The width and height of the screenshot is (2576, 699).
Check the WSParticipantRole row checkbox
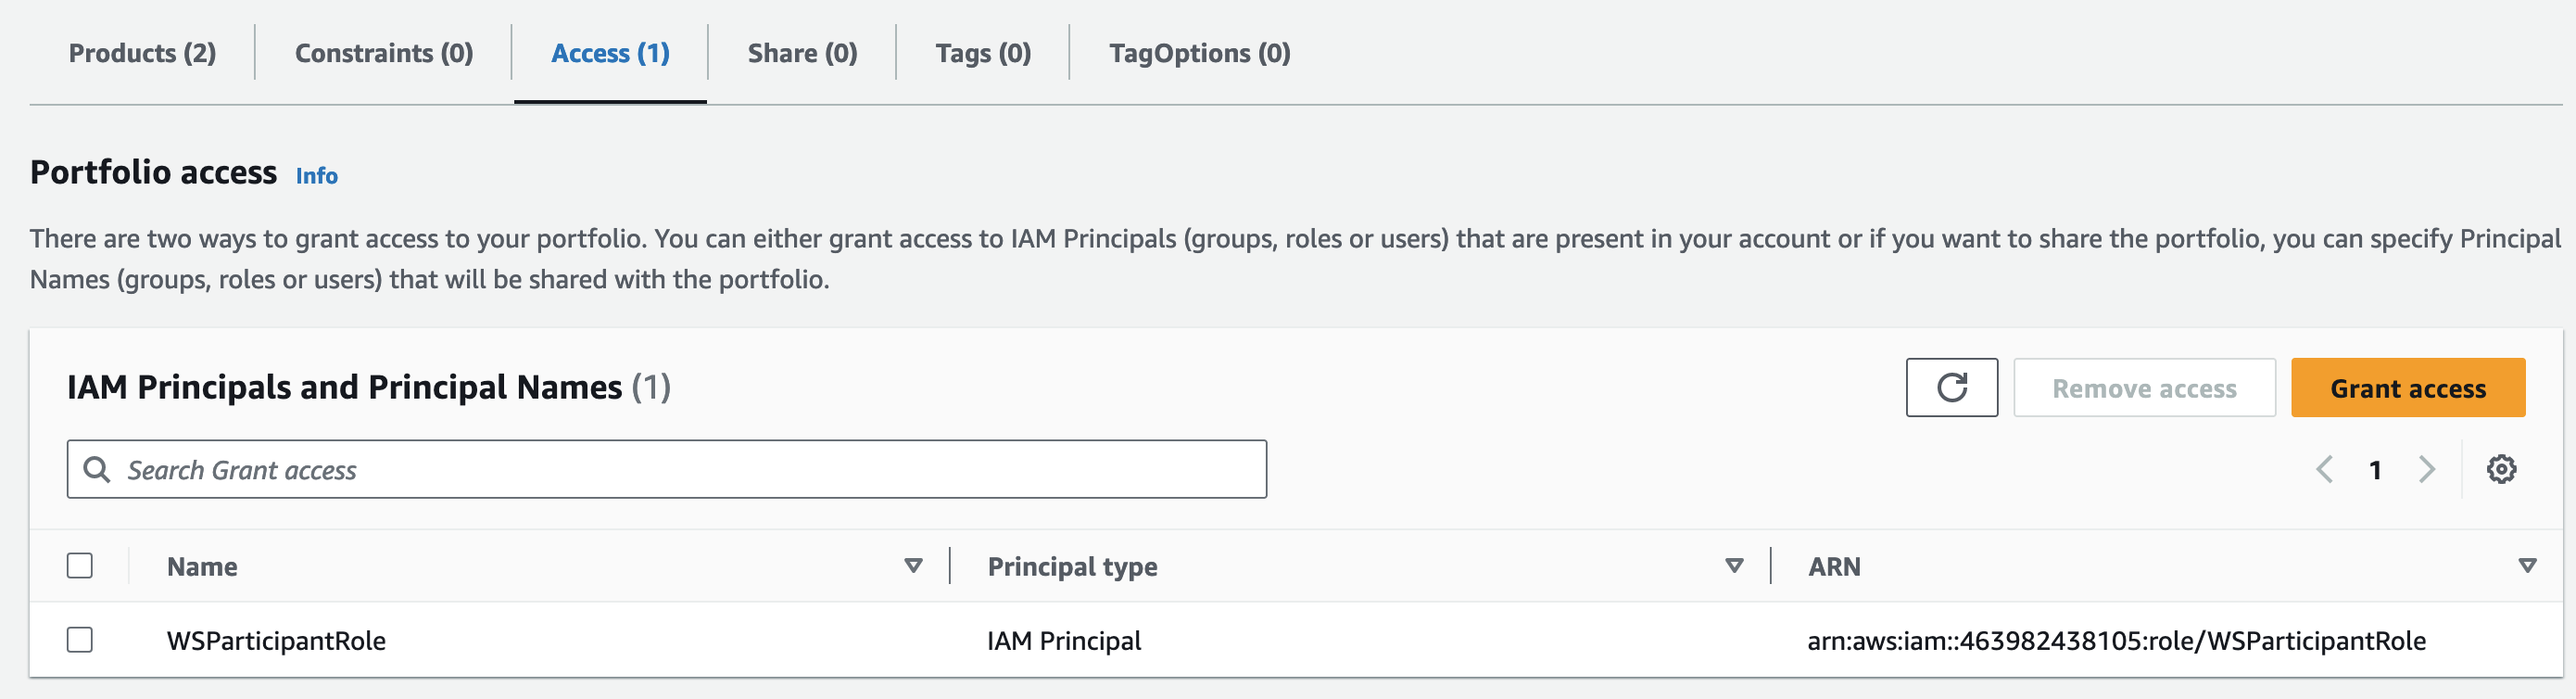click(x=80, y=640)
